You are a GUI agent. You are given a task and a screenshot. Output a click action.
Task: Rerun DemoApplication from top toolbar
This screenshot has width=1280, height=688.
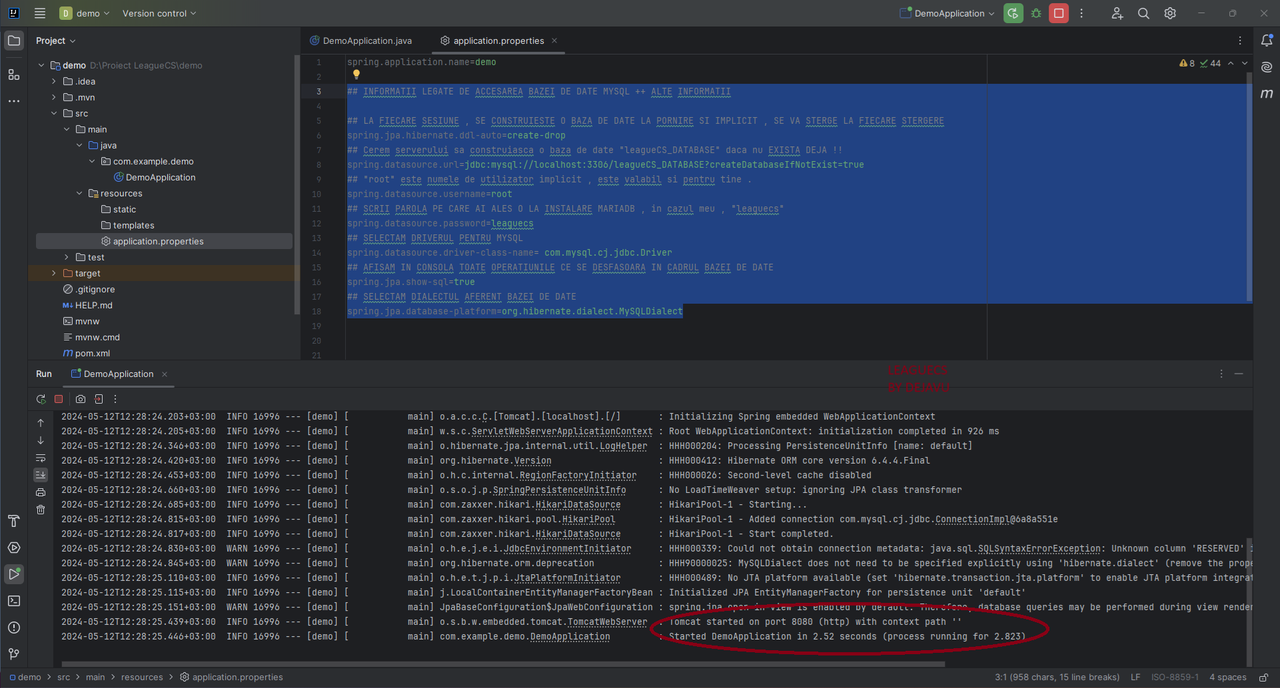coord(1014,13)
